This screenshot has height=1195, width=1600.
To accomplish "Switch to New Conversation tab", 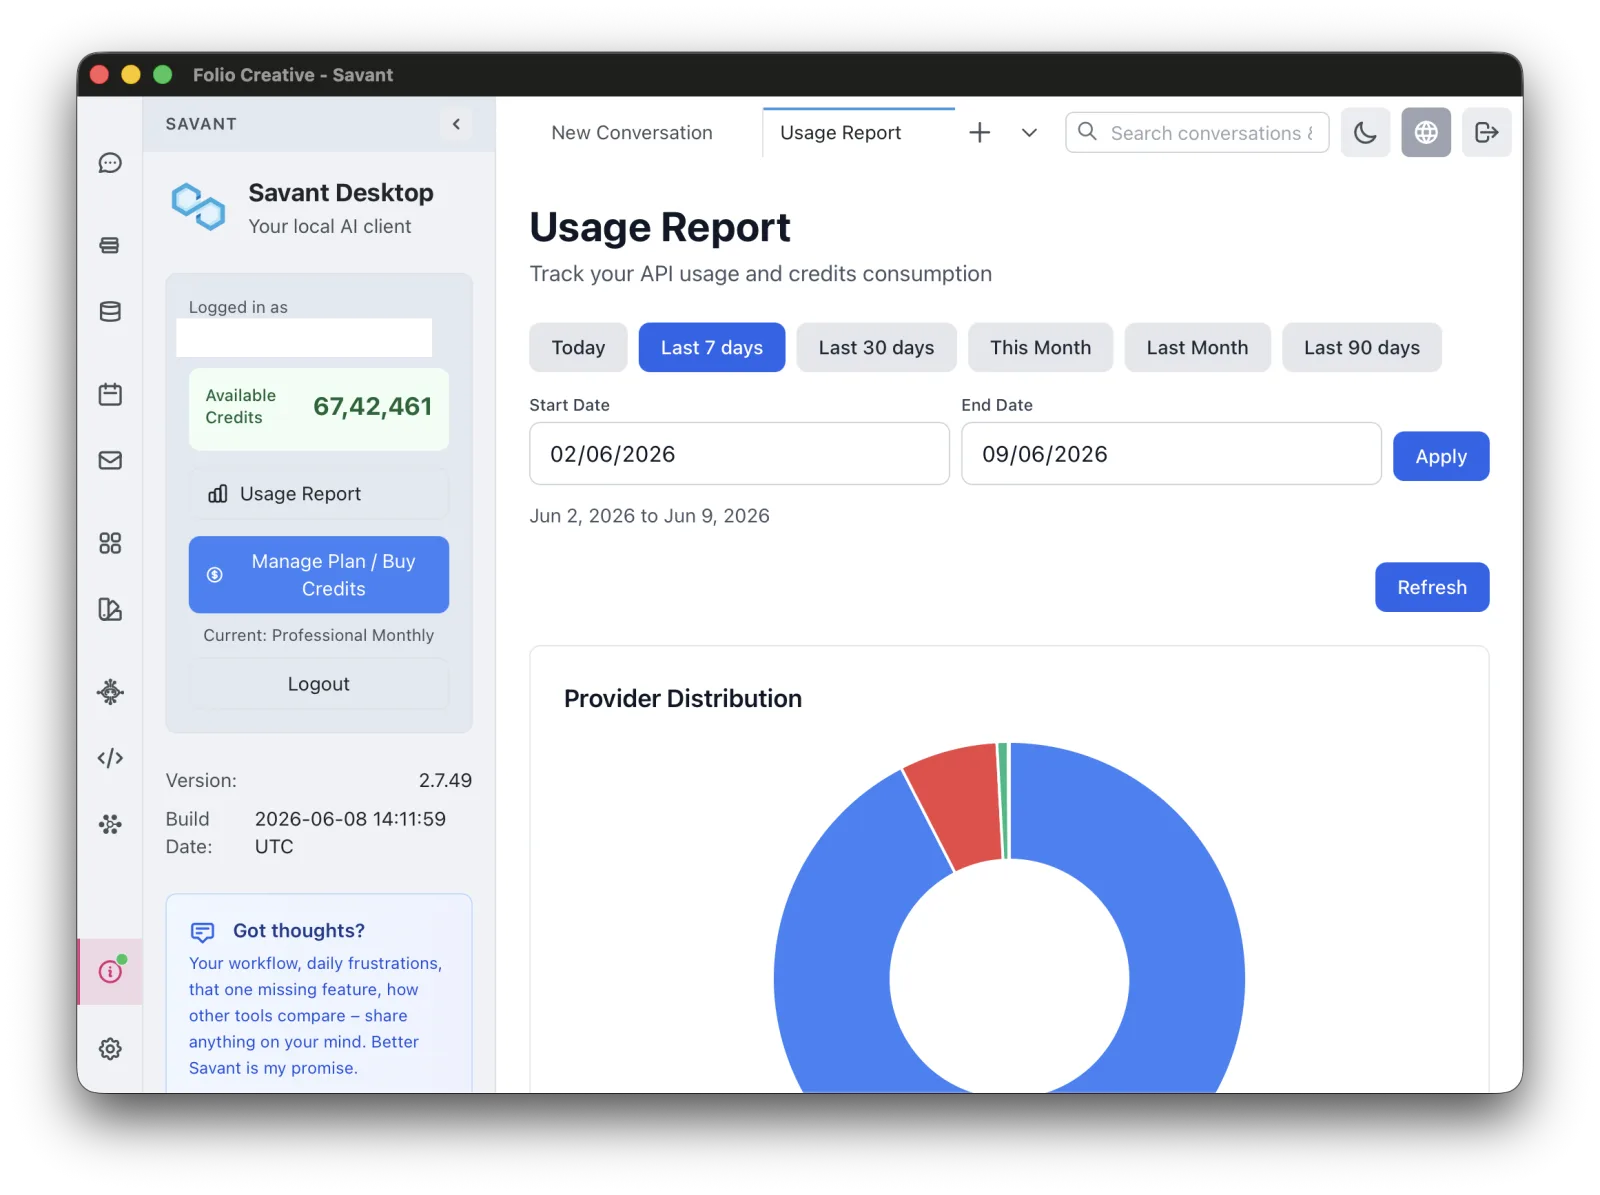I will (632, 133).
